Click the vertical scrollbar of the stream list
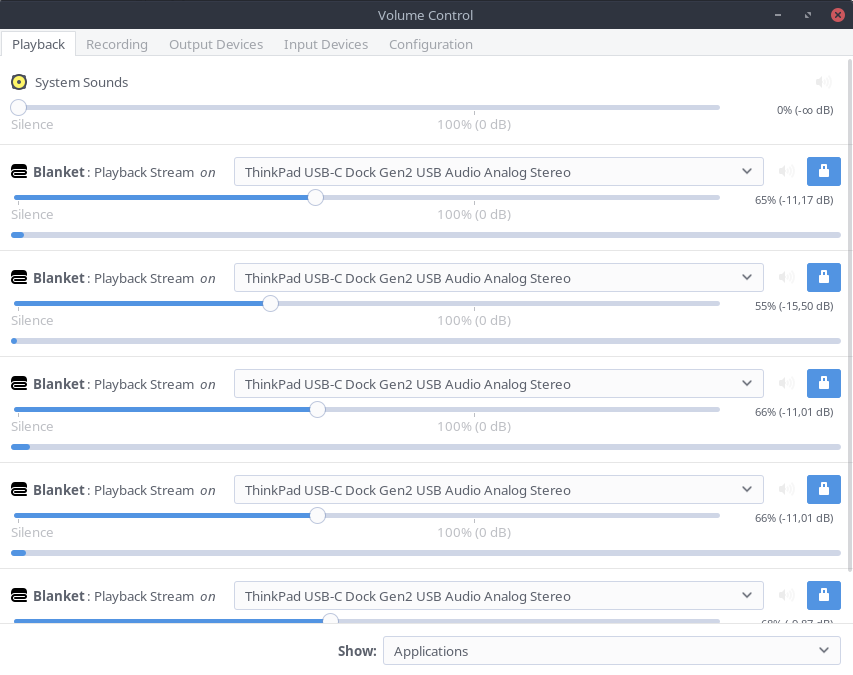 (x=849, y=300)
